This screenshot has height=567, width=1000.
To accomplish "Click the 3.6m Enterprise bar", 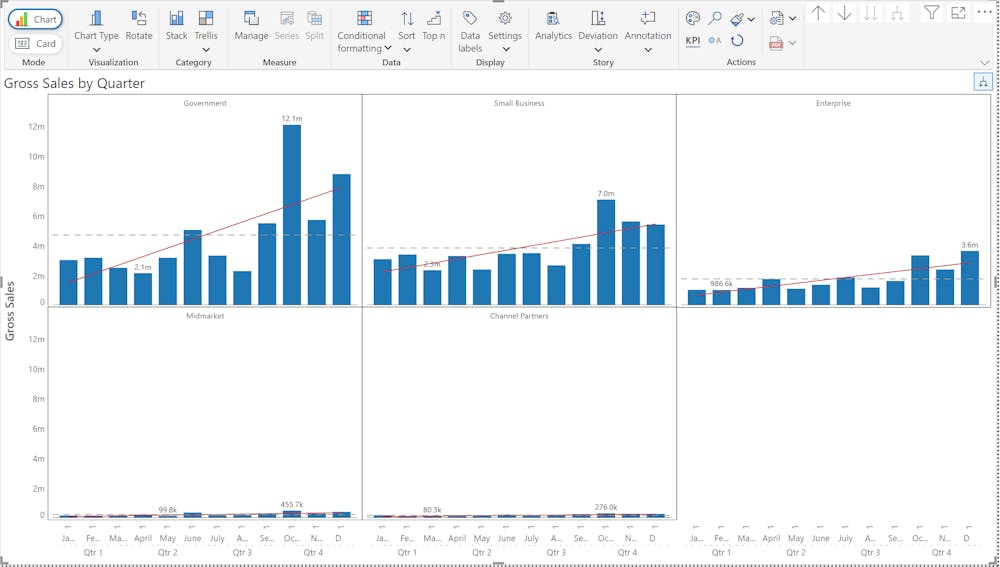I will (969, 278).
